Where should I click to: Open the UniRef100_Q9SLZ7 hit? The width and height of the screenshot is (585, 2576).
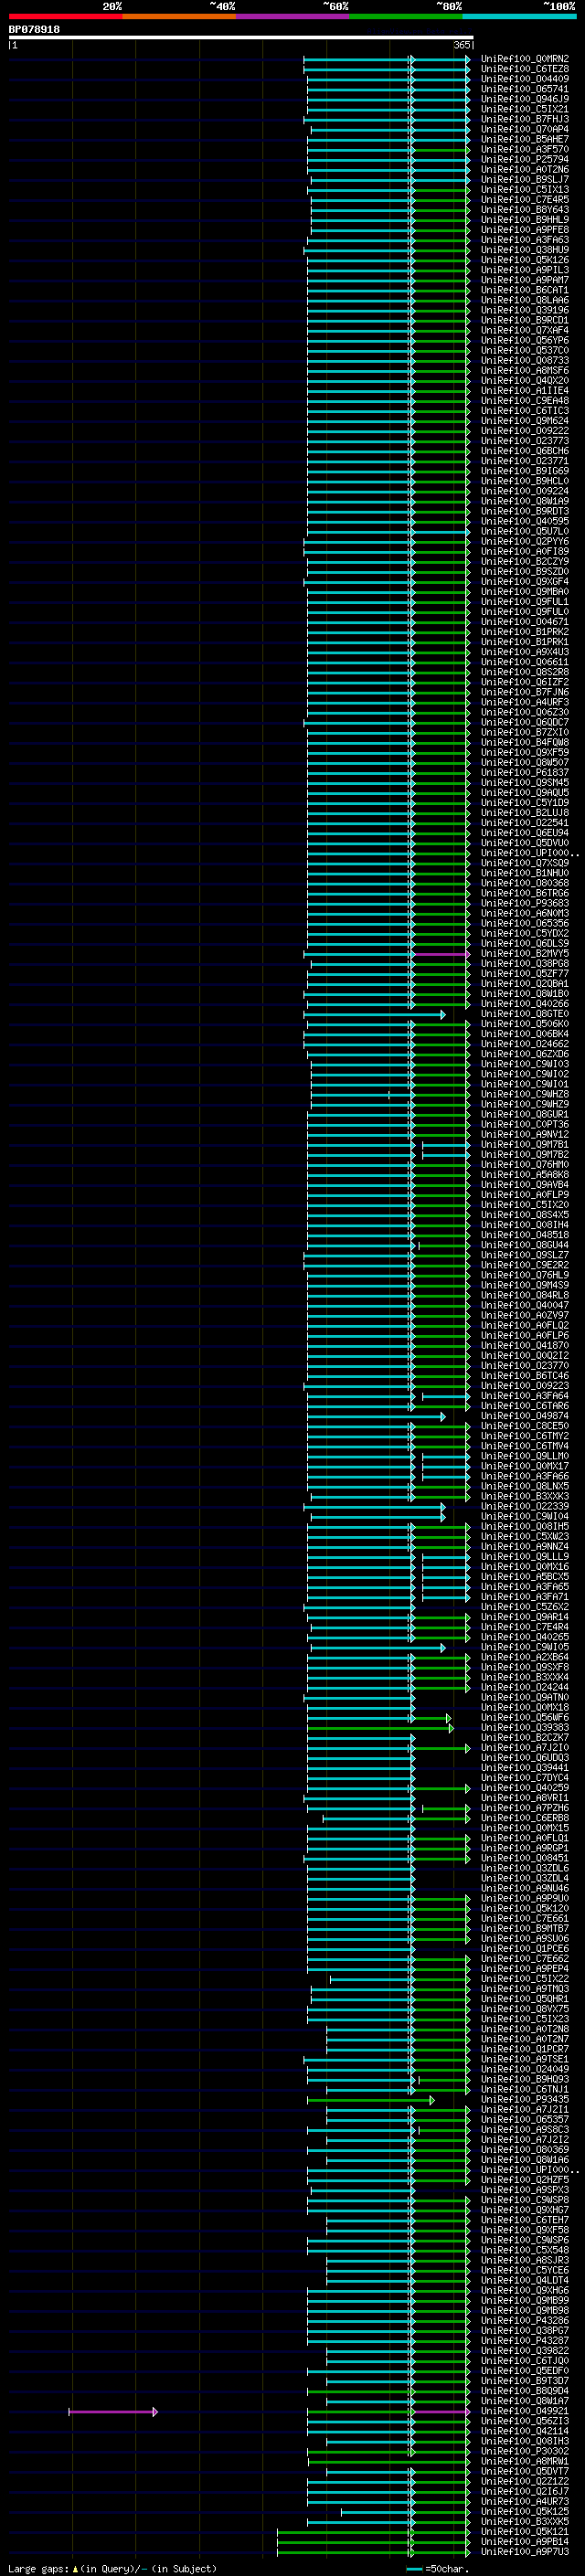point(524,1255)
